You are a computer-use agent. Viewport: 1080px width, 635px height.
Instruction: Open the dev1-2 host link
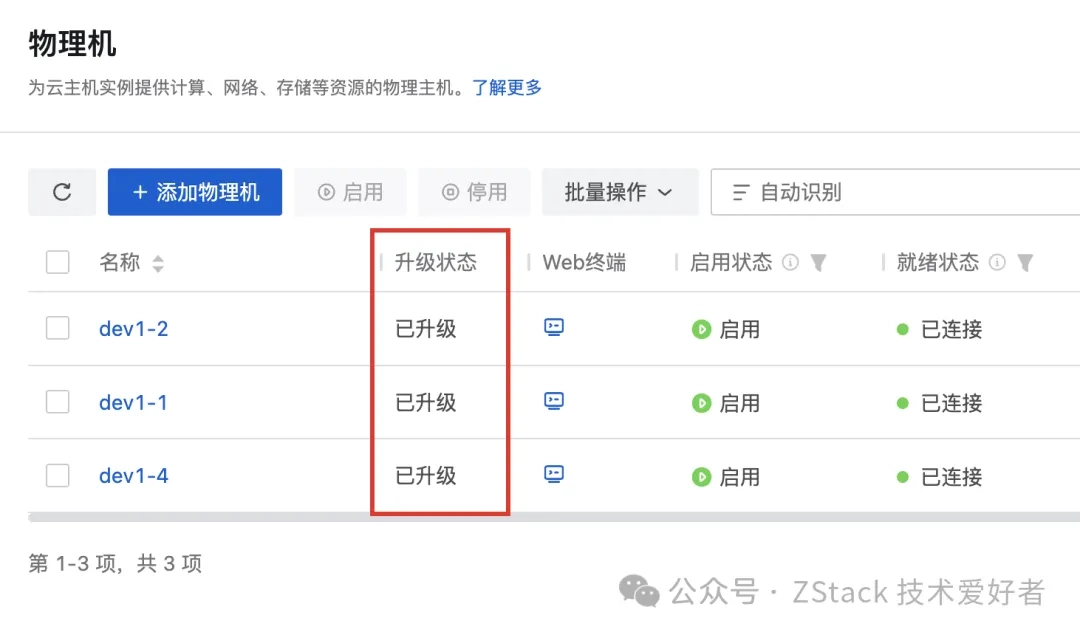[x=133, y=328]
